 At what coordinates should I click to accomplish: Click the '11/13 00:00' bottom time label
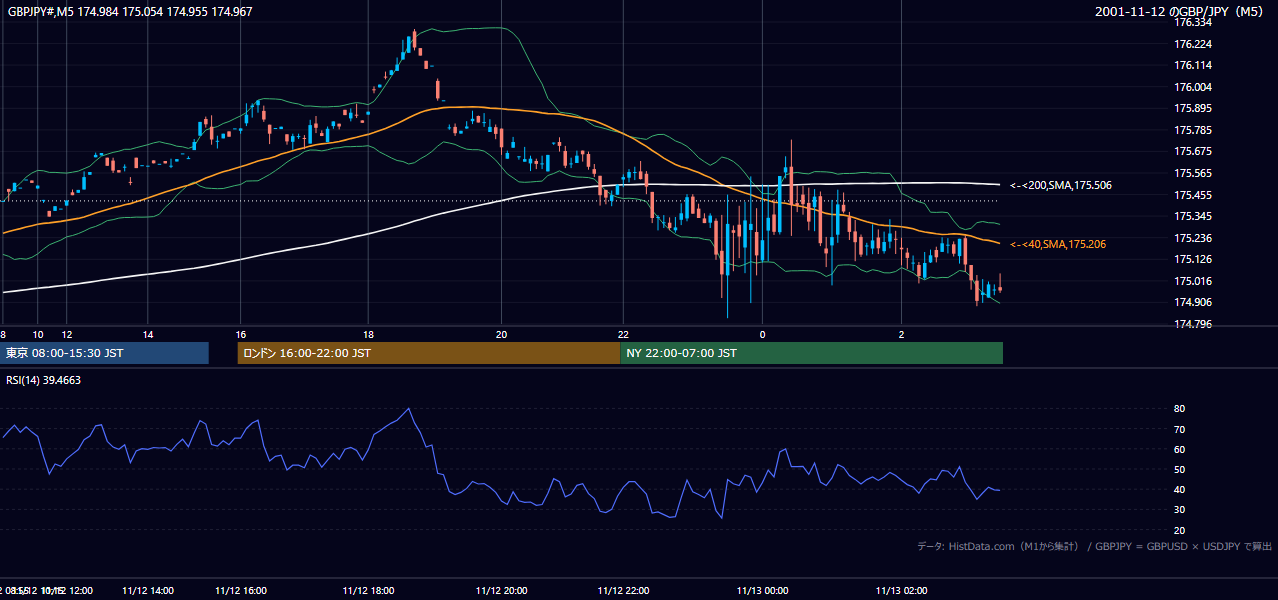click(x=762, y=591)
